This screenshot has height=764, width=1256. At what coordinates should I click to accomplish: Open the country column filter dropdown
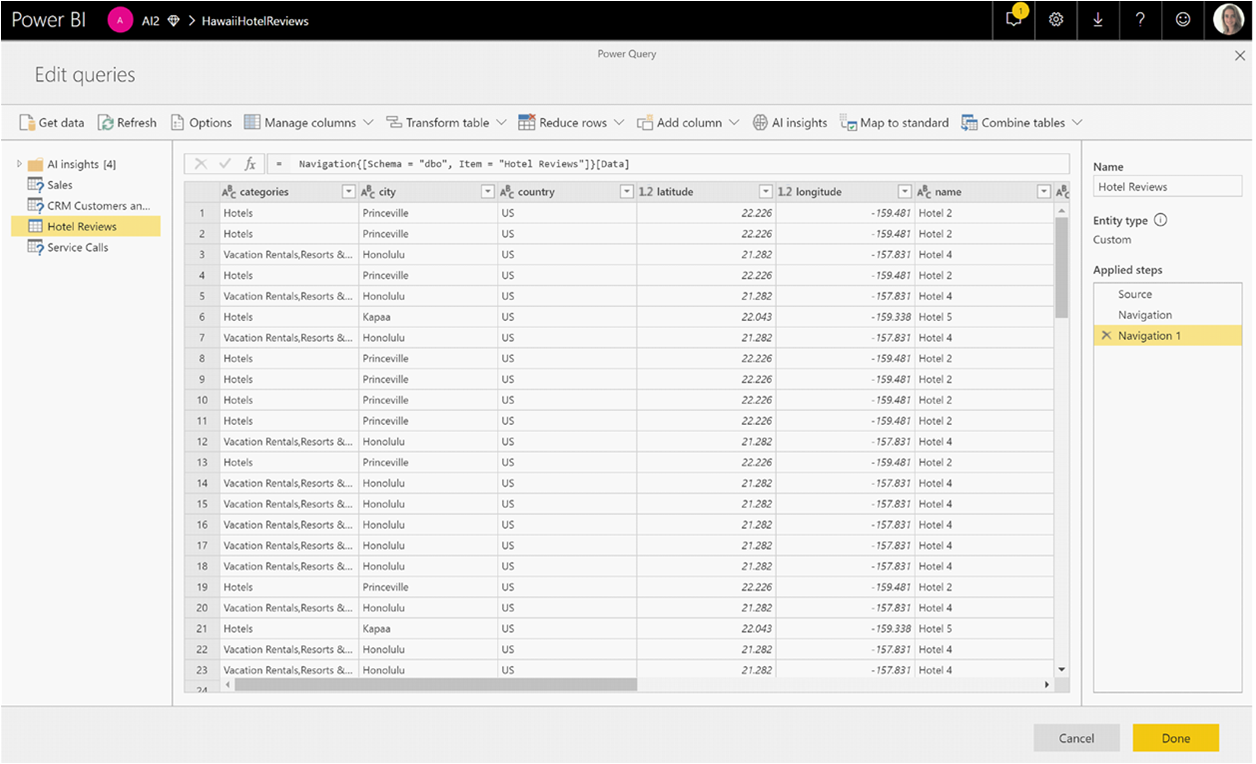[626, 192]
